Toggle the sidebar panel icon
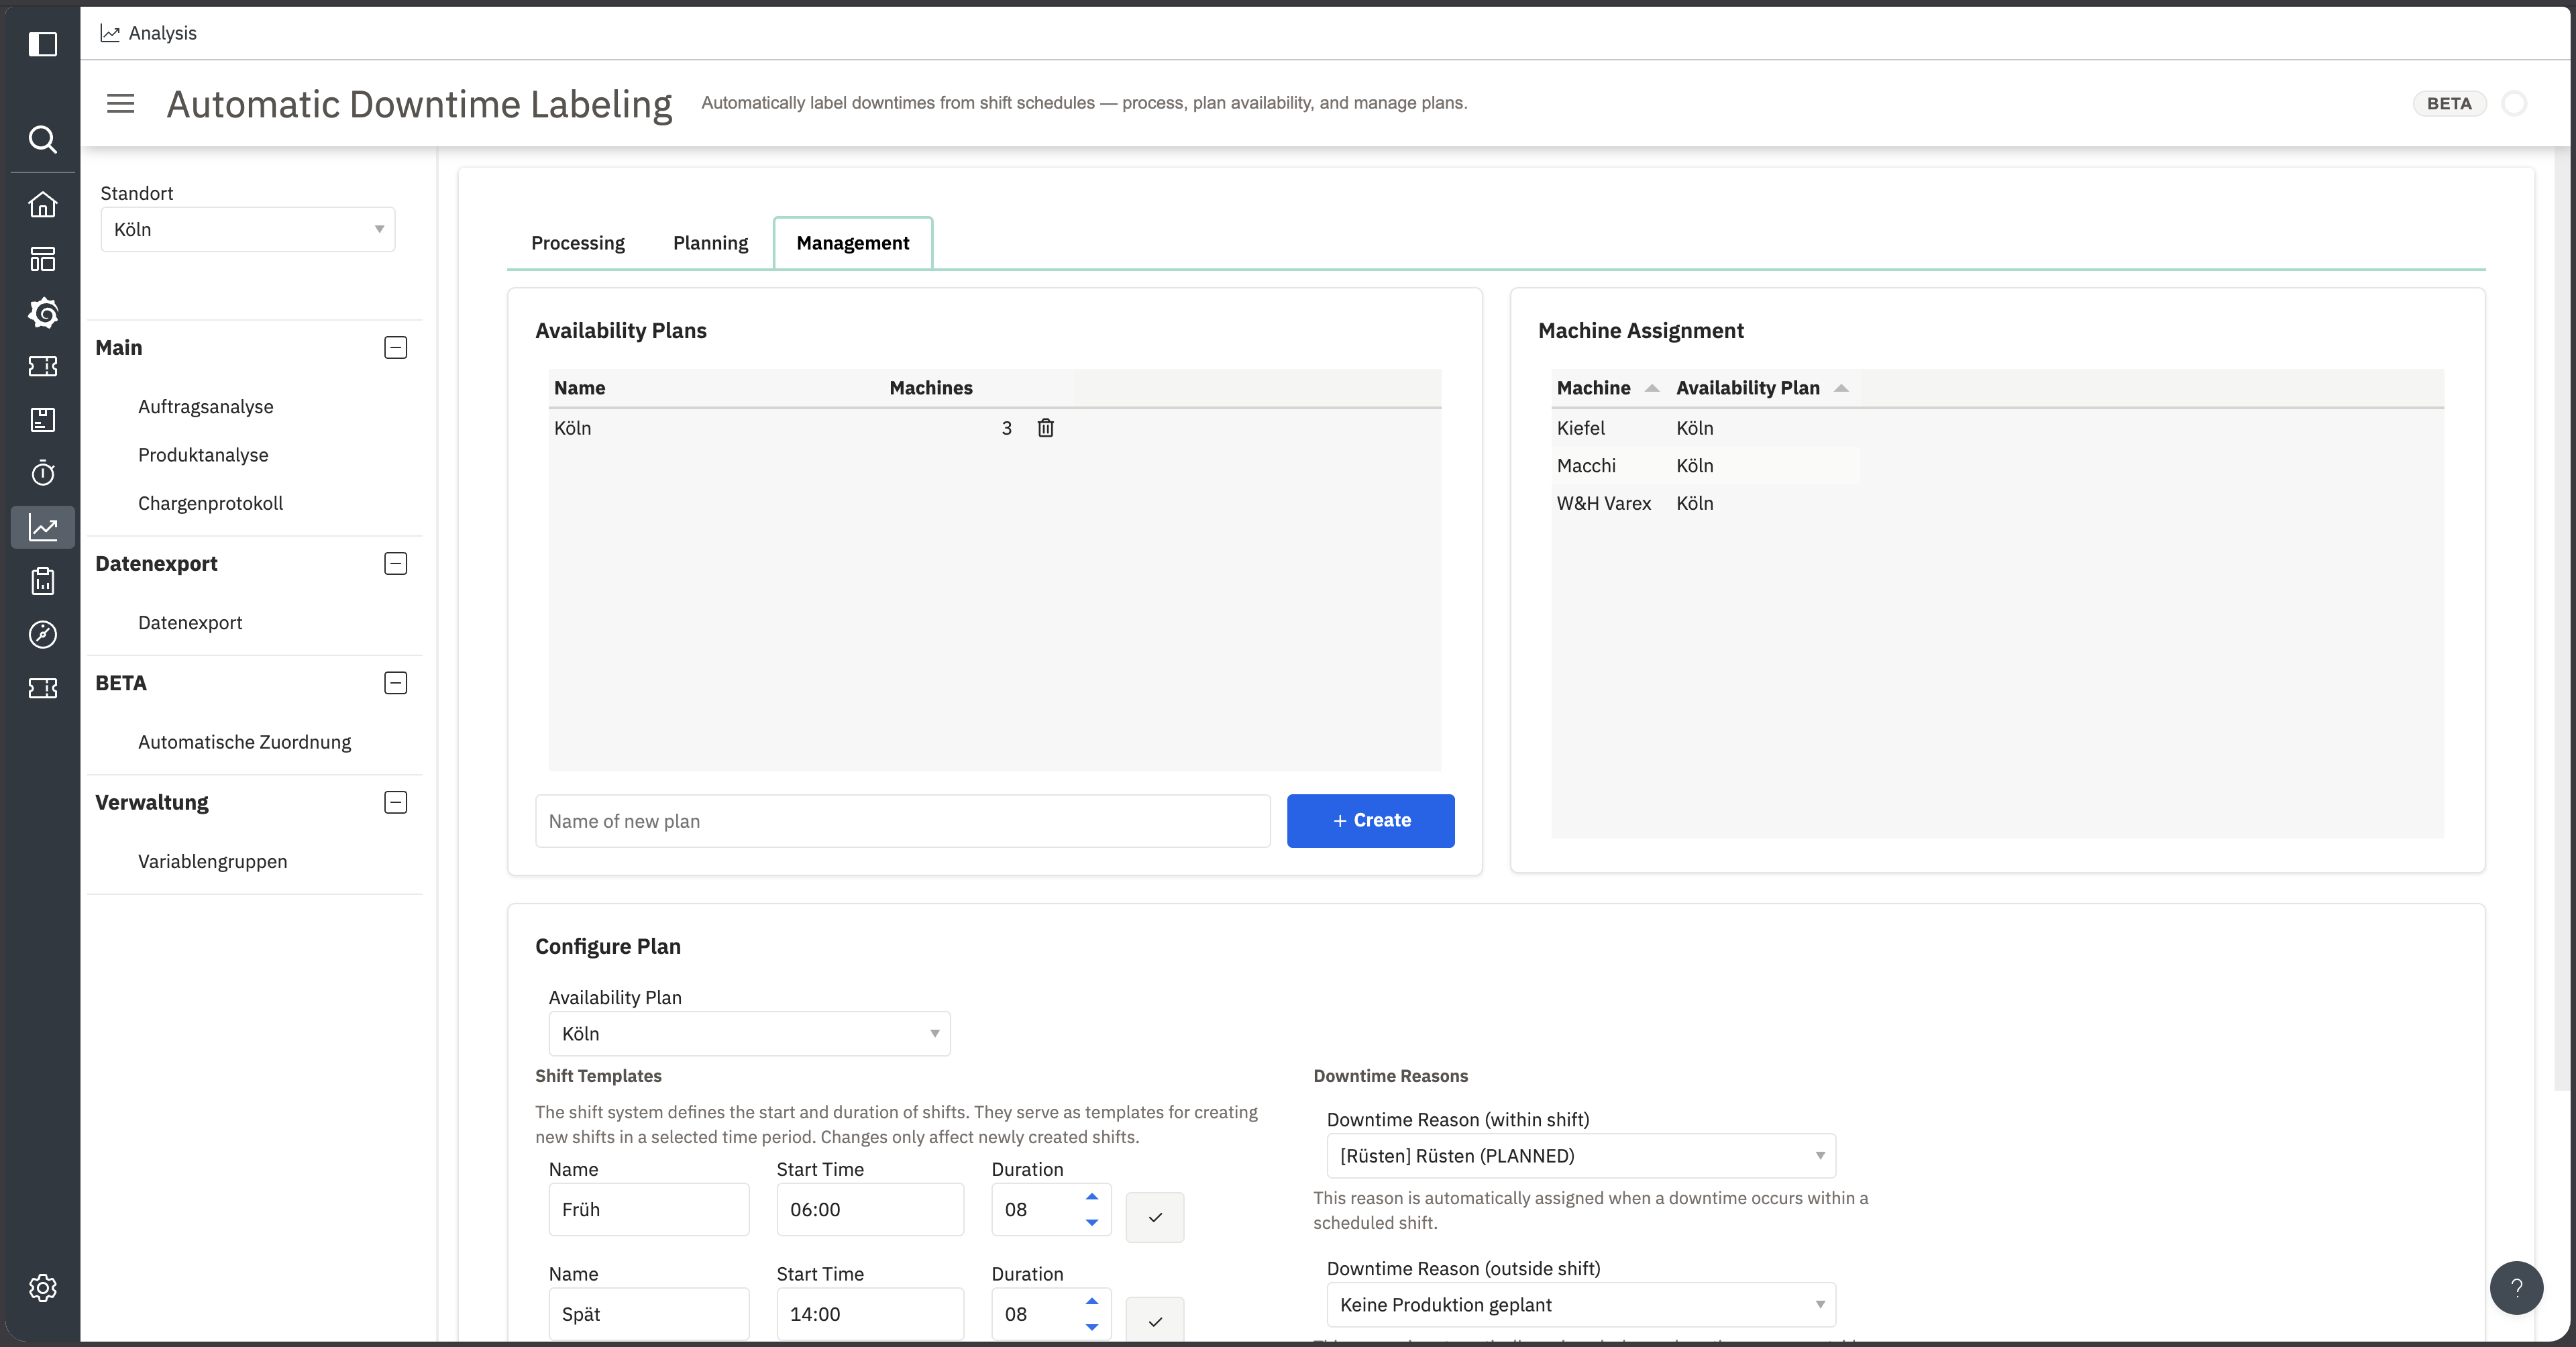The image size is (2576, 1347). (42, 44)
